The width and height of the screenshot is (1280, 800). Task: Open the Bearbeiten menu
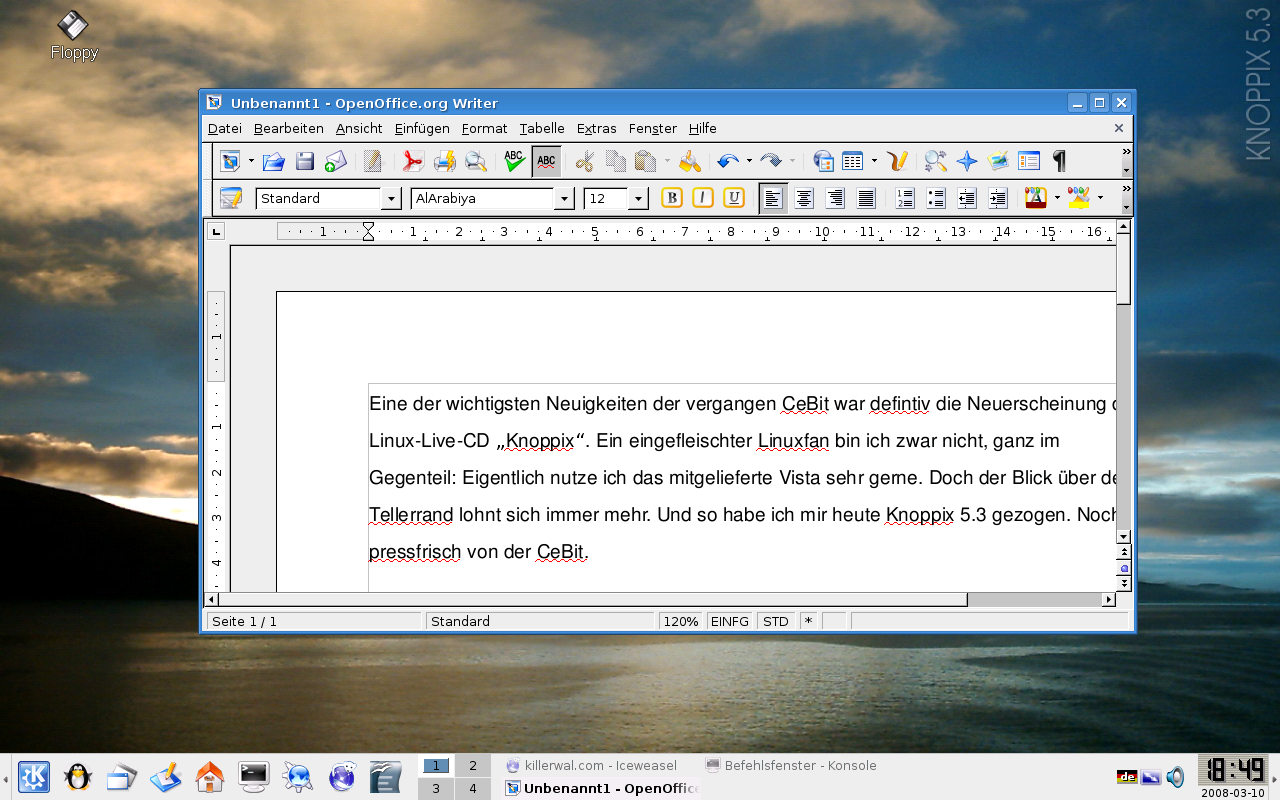tap(288, 128)
